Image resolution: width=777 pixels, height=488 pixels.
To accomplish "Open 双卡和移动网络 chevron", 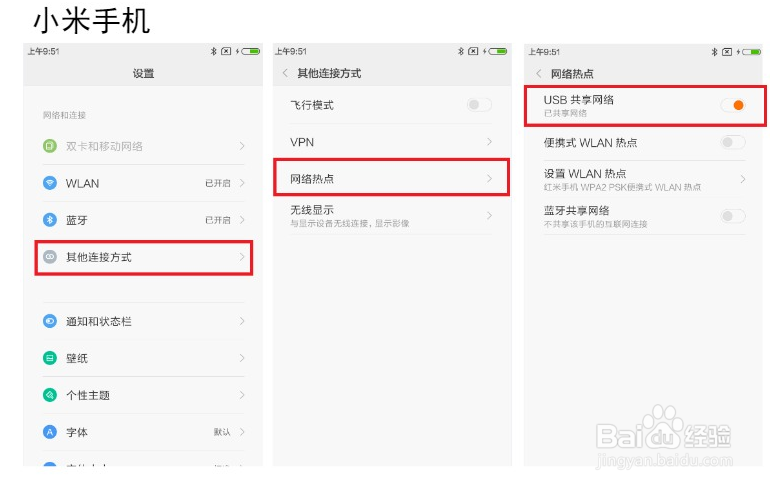I will (242, 146).
